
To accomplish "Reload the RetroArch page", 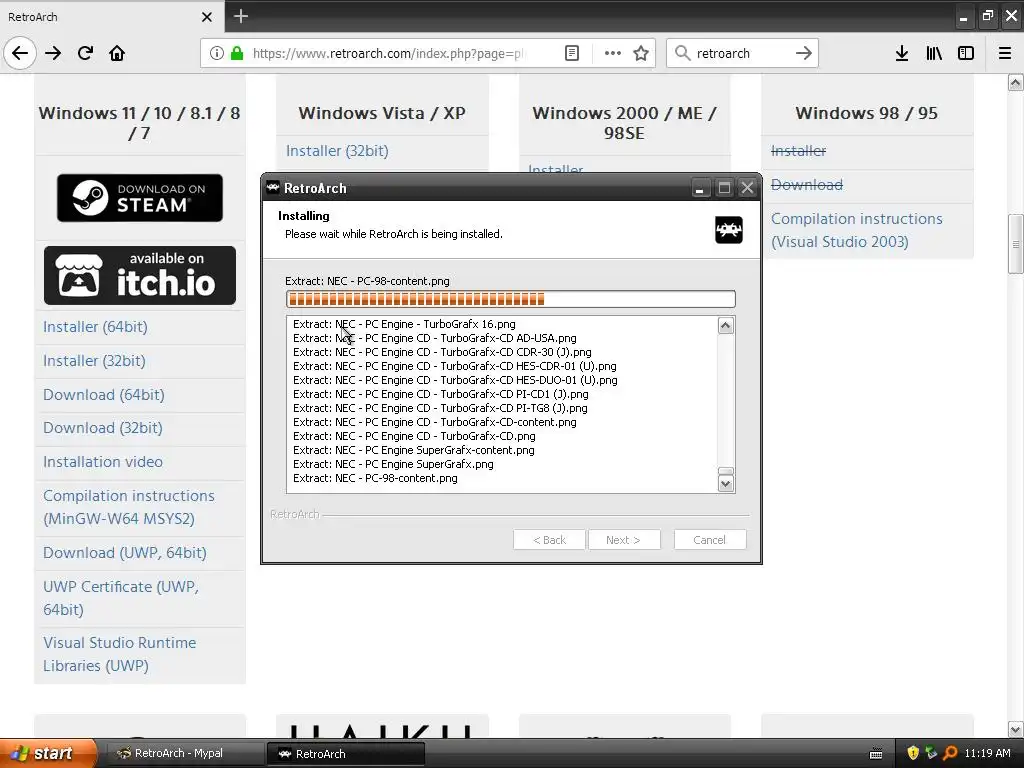I will 85,53.
